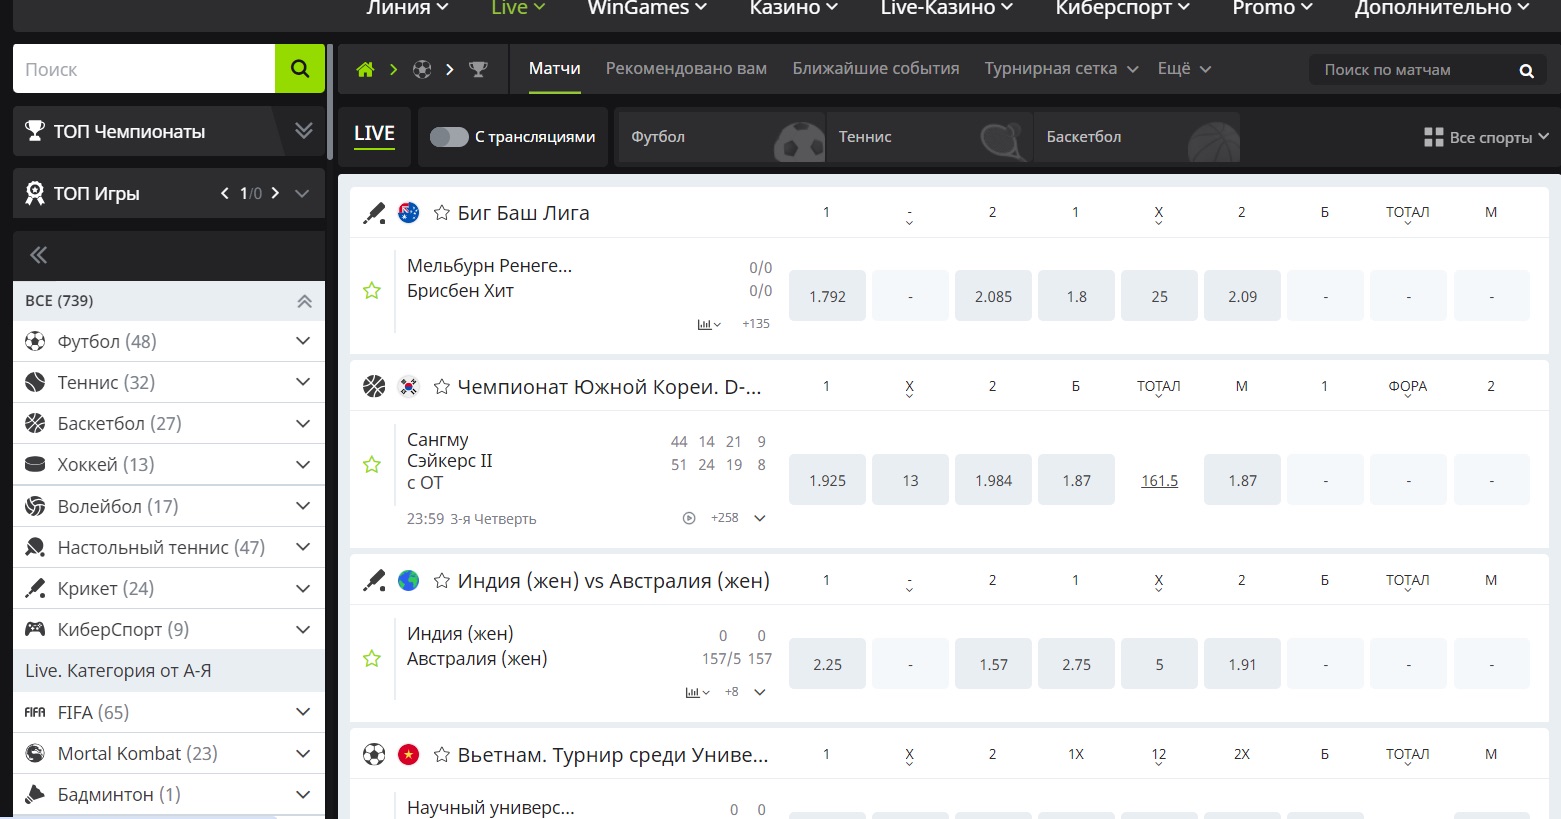Go to home via the green house icon
This screenshot has width=1561, height=819.
point(365,69)
